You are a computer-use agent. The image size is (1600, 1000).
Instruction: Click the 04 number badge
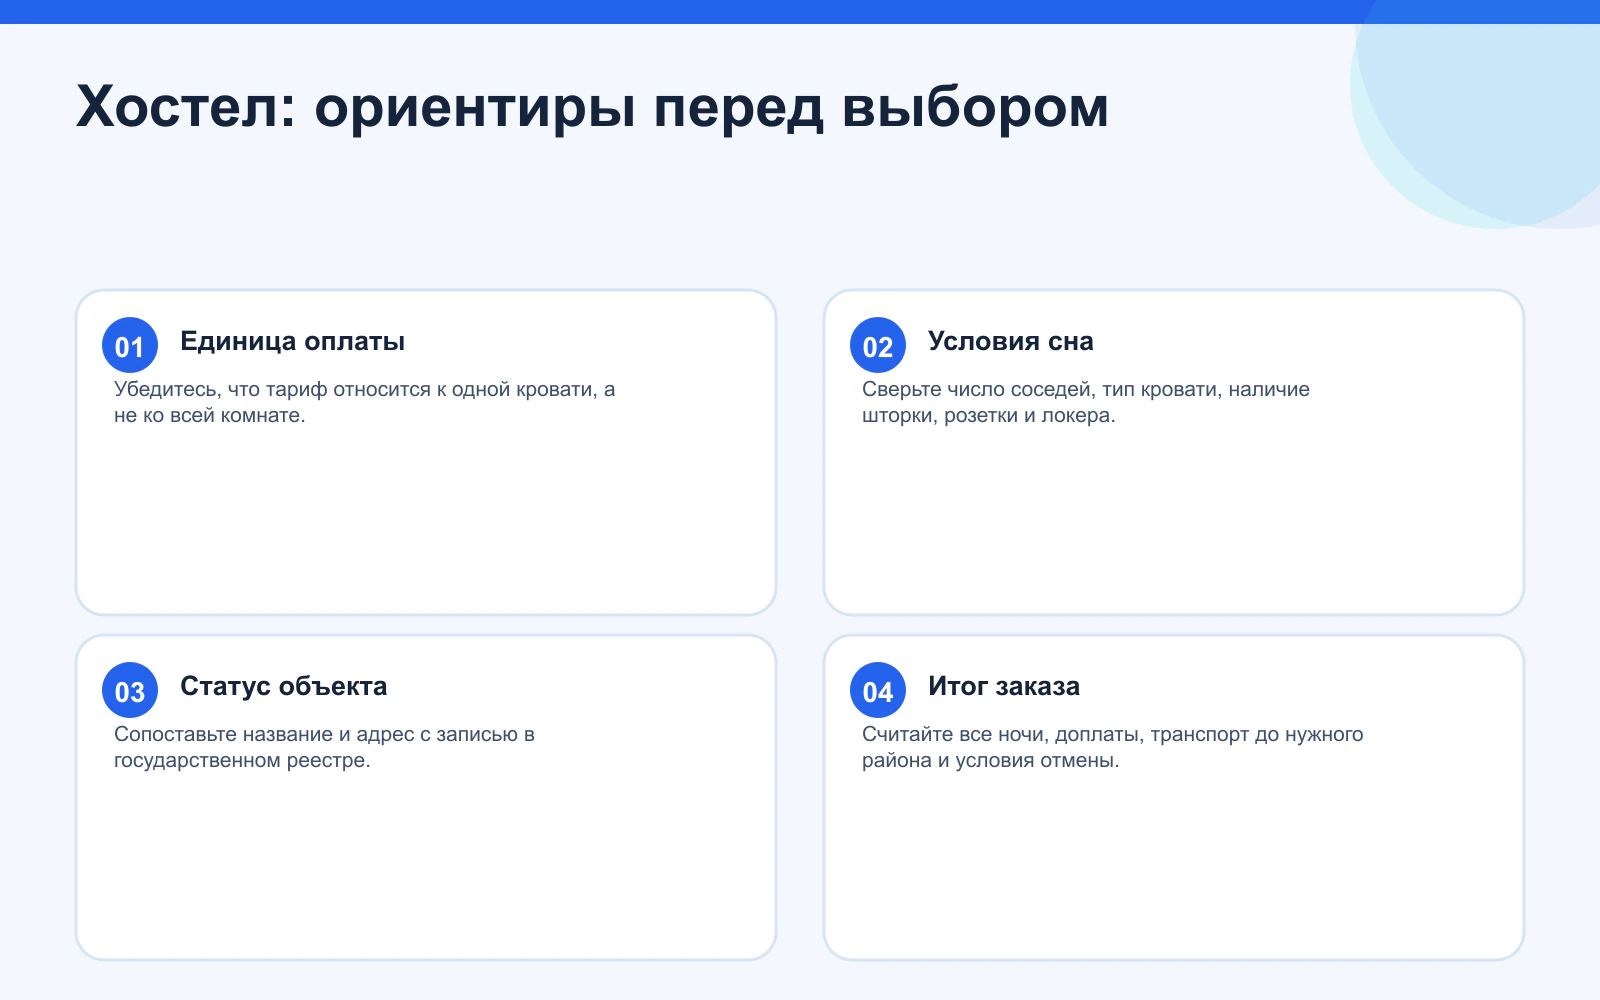(x=878, y=690)
